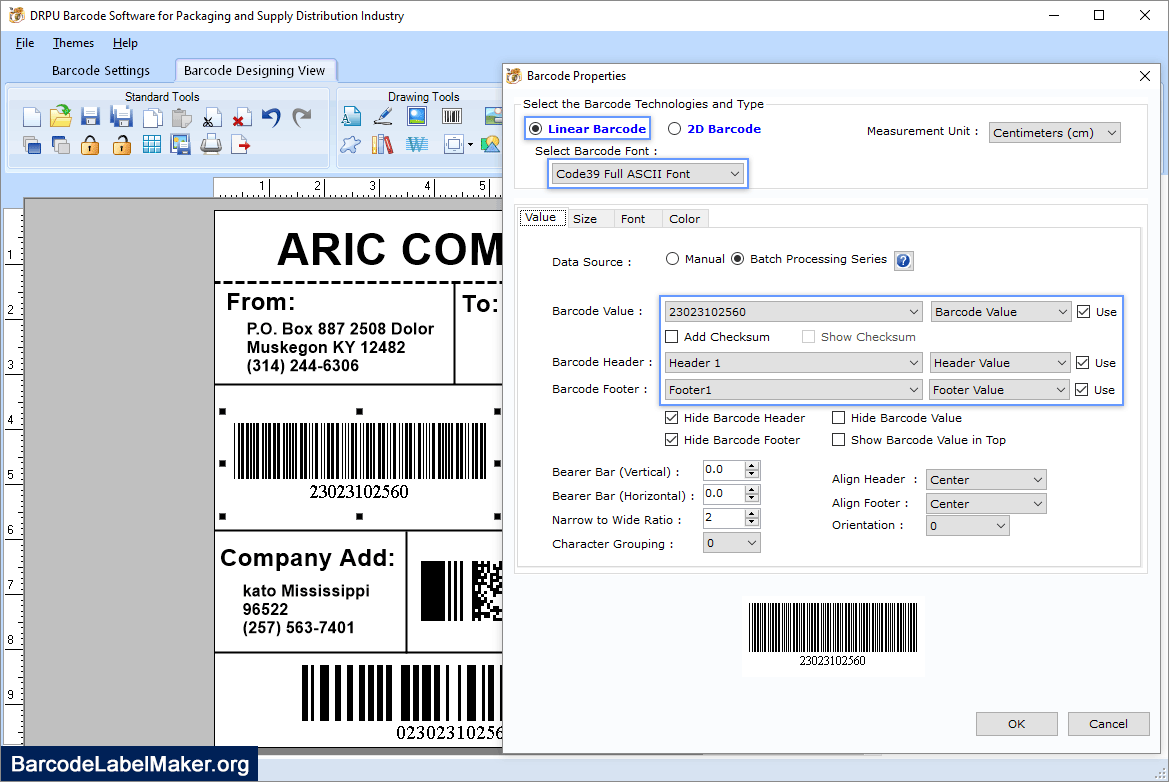This screenshot has width=1169, height=782.
Task: Expand the Footer1 dropdown
Action: click(793, 390)
